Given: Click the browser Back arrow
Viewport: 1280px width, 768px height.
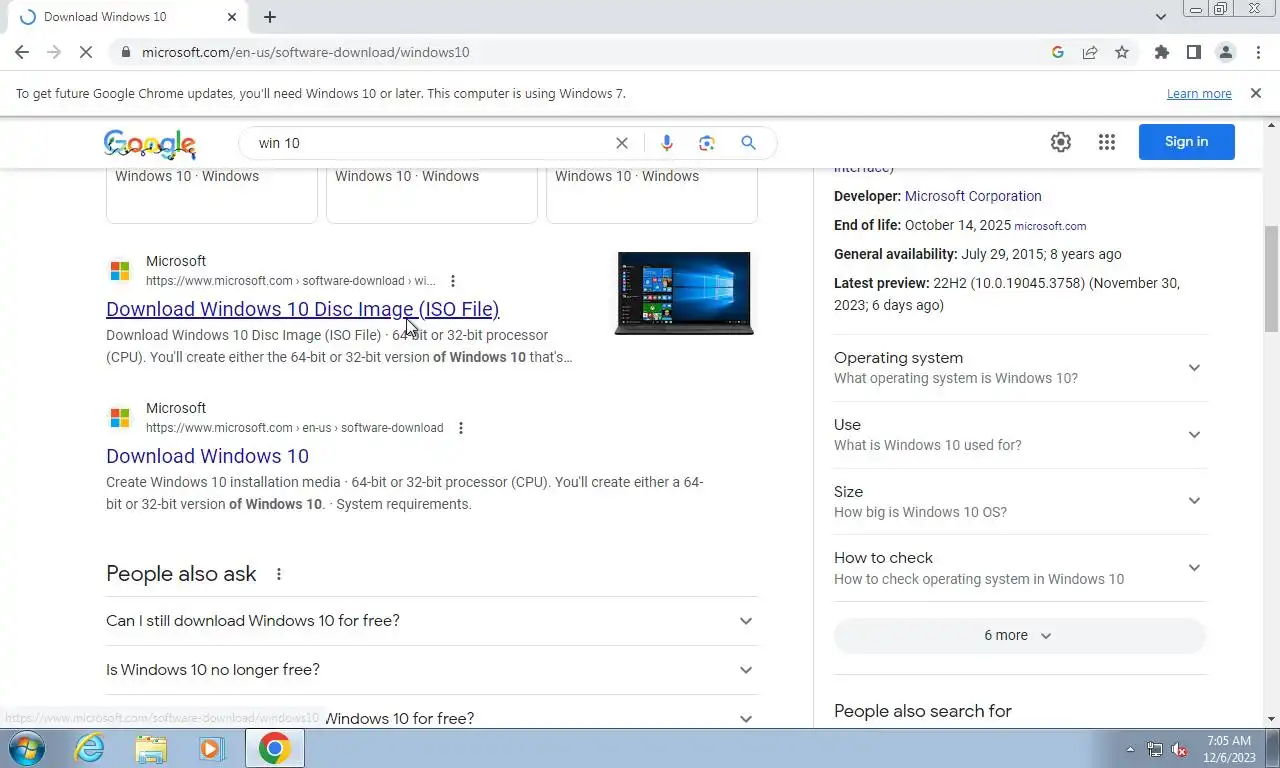Looking at the screenshot, I should 22,52.
